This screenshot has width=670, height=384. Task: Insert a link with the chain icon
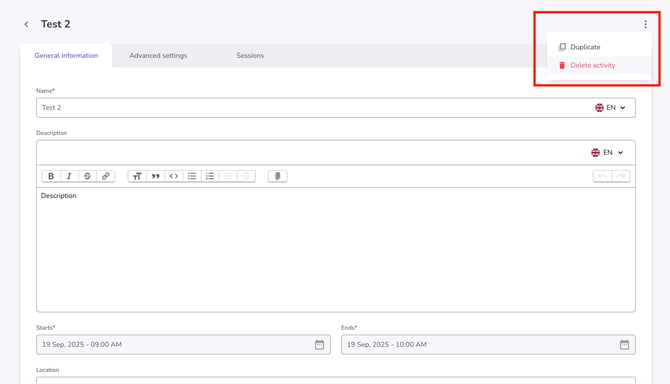(x=106, y=176)
